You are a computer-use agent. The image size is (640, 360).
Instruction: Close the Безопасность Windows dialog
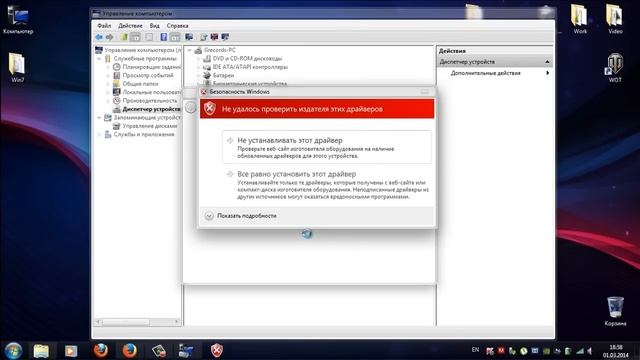(425, 92)
